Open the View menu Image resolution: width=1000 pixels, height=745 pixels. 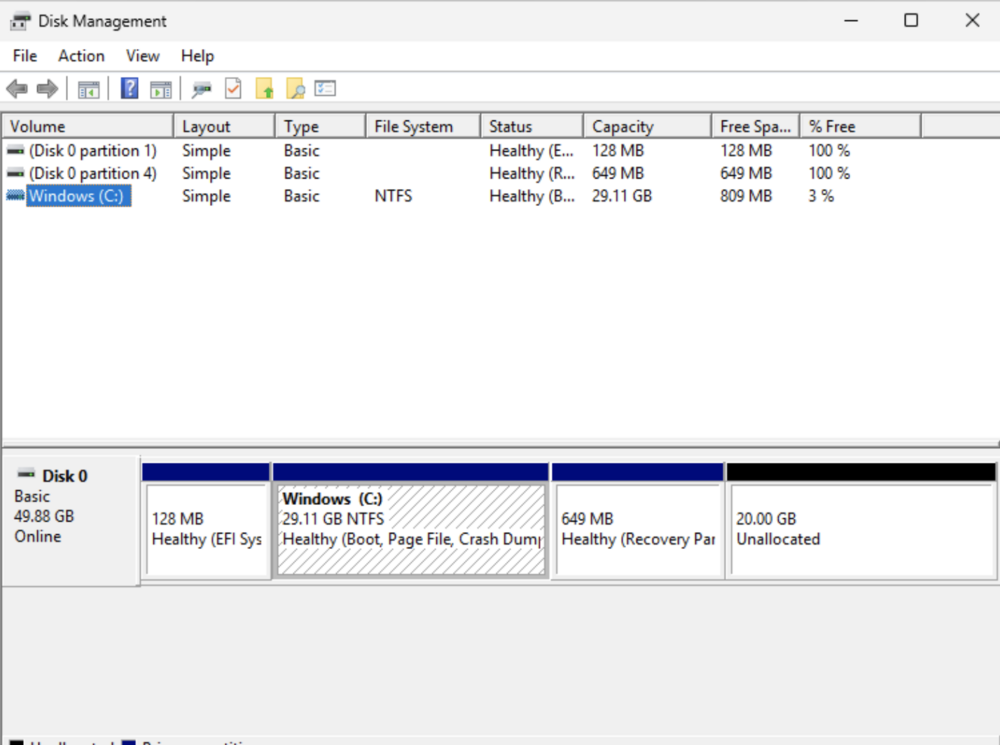[142, 56]
